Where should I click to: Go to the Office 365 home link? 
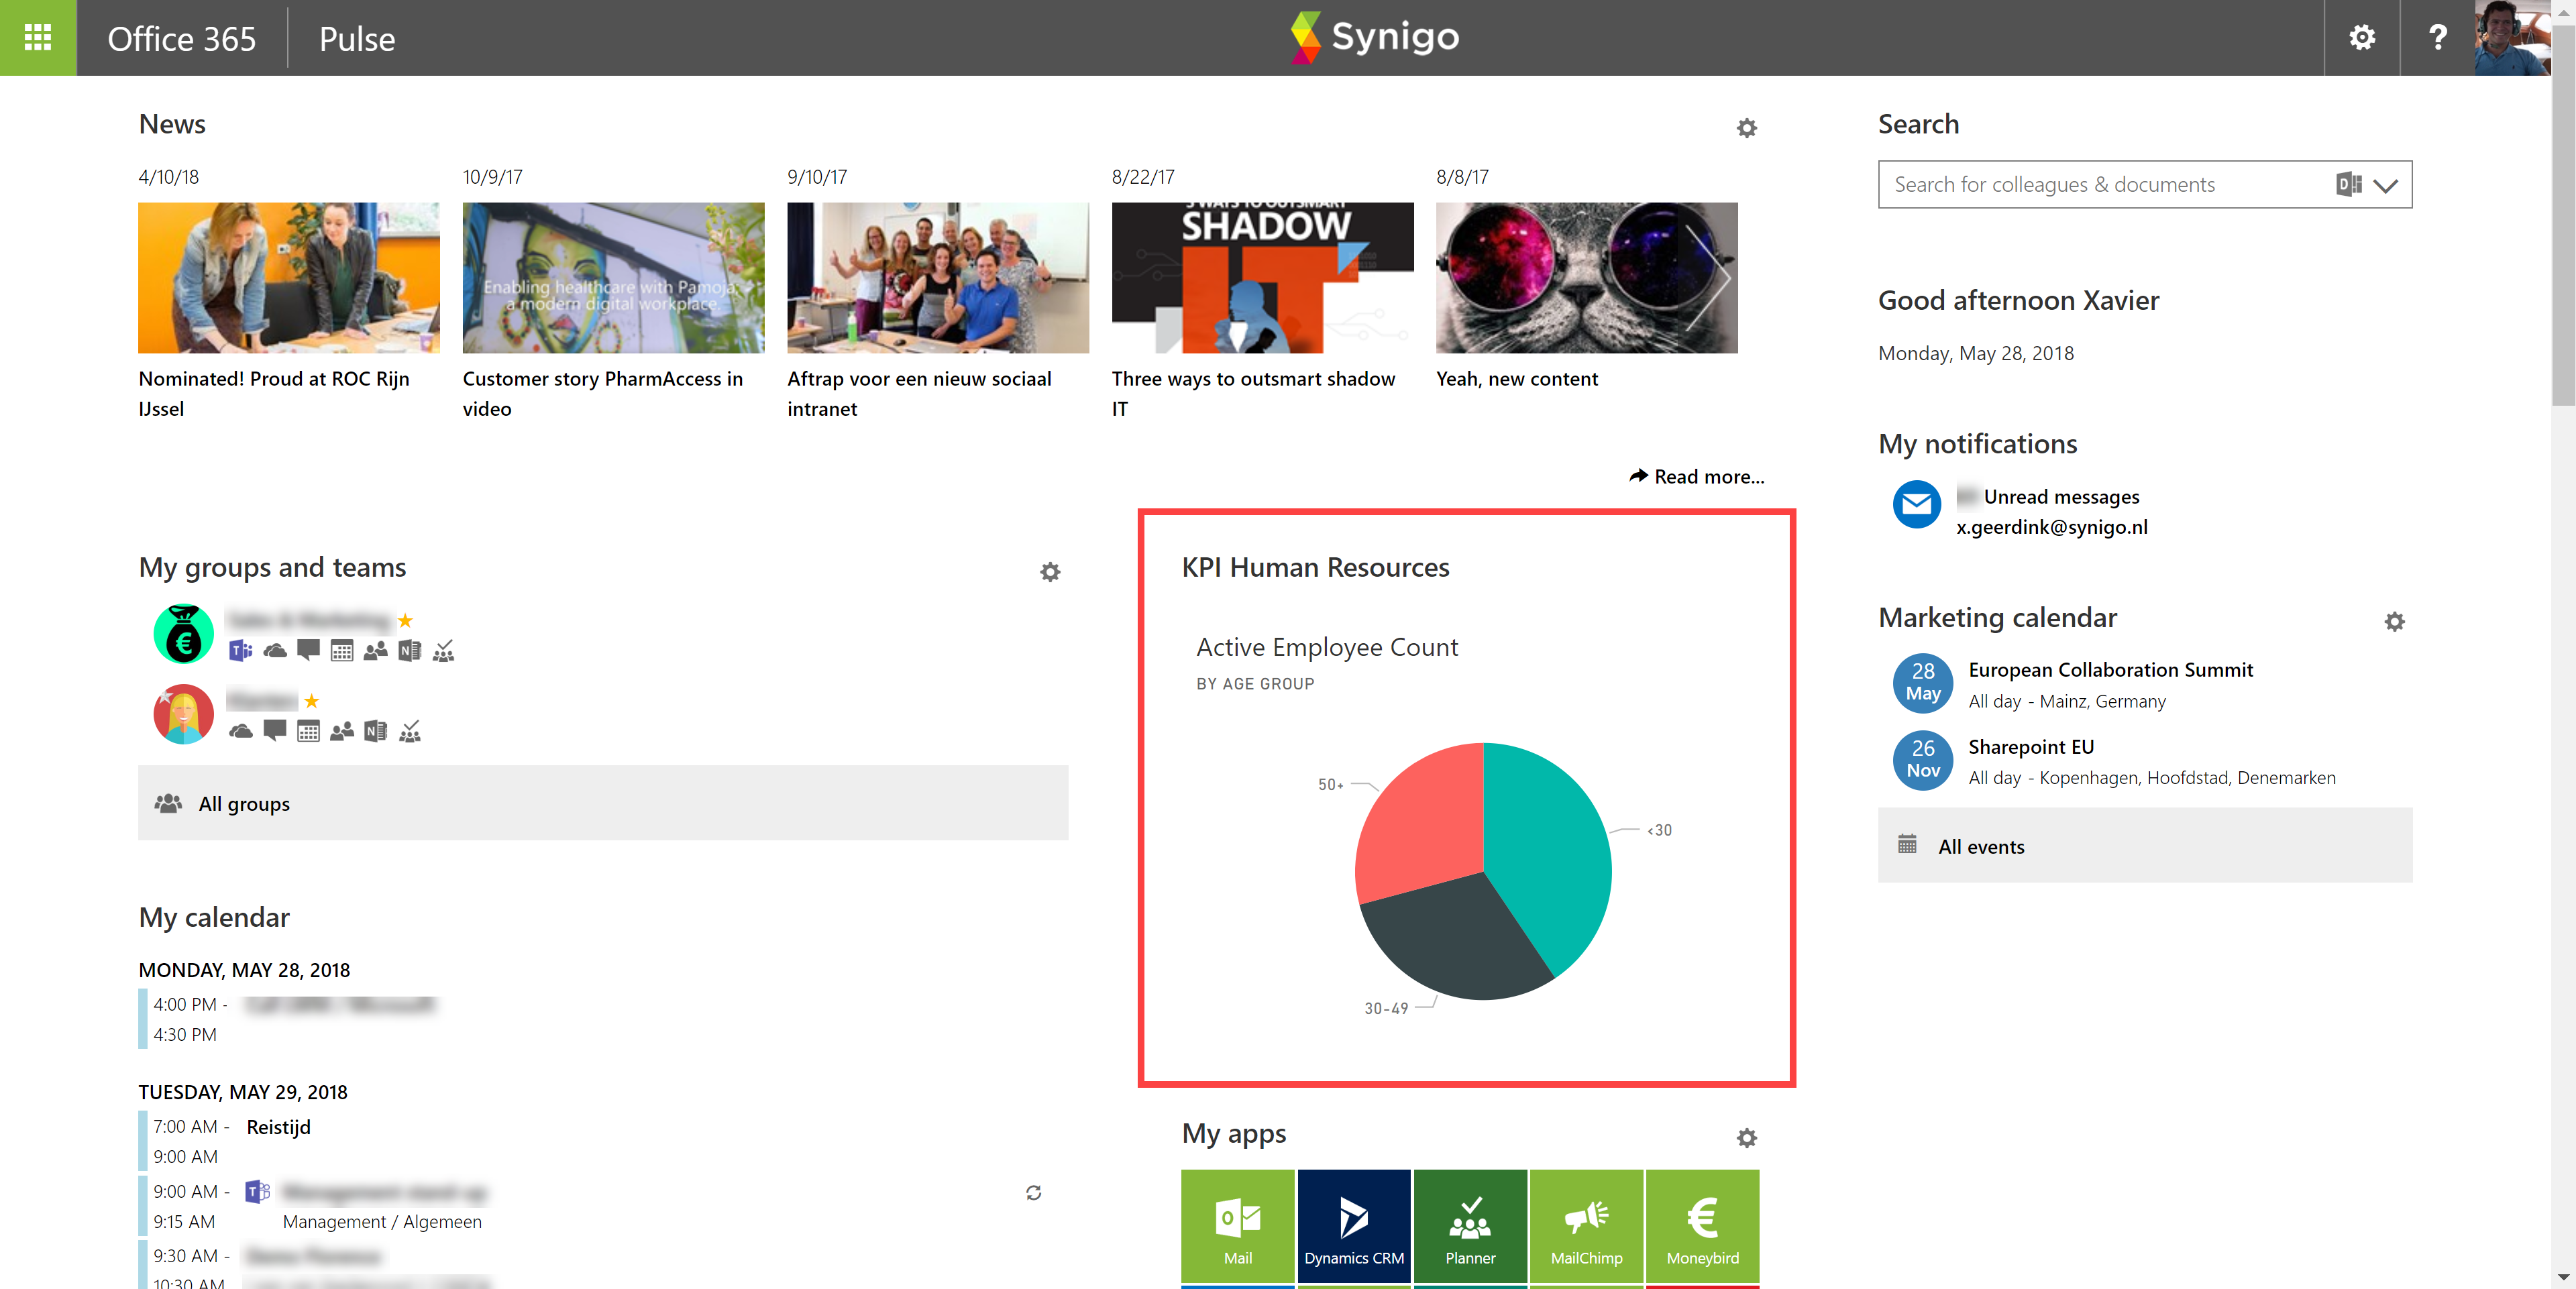tap(181, 38)
